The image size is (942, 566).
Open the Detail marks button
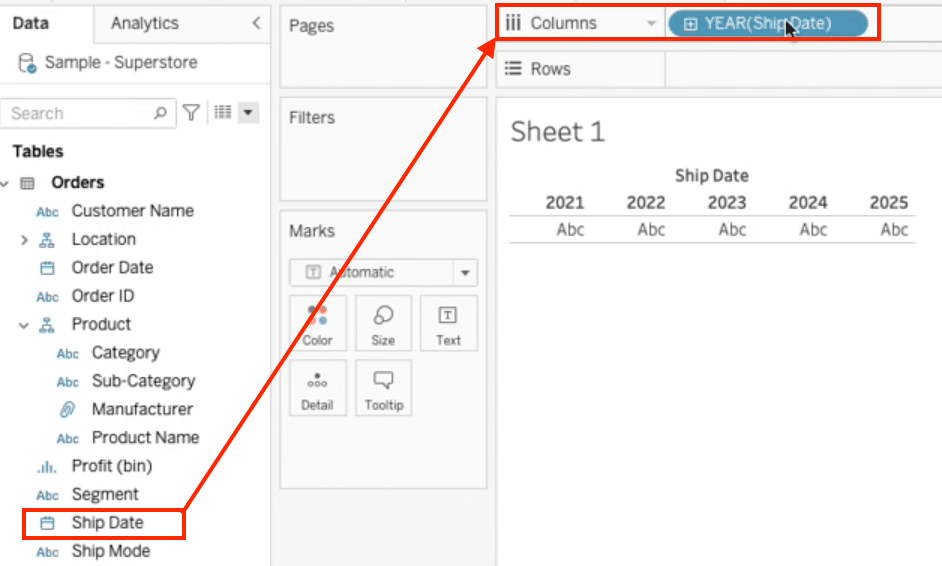coord(317,388)
